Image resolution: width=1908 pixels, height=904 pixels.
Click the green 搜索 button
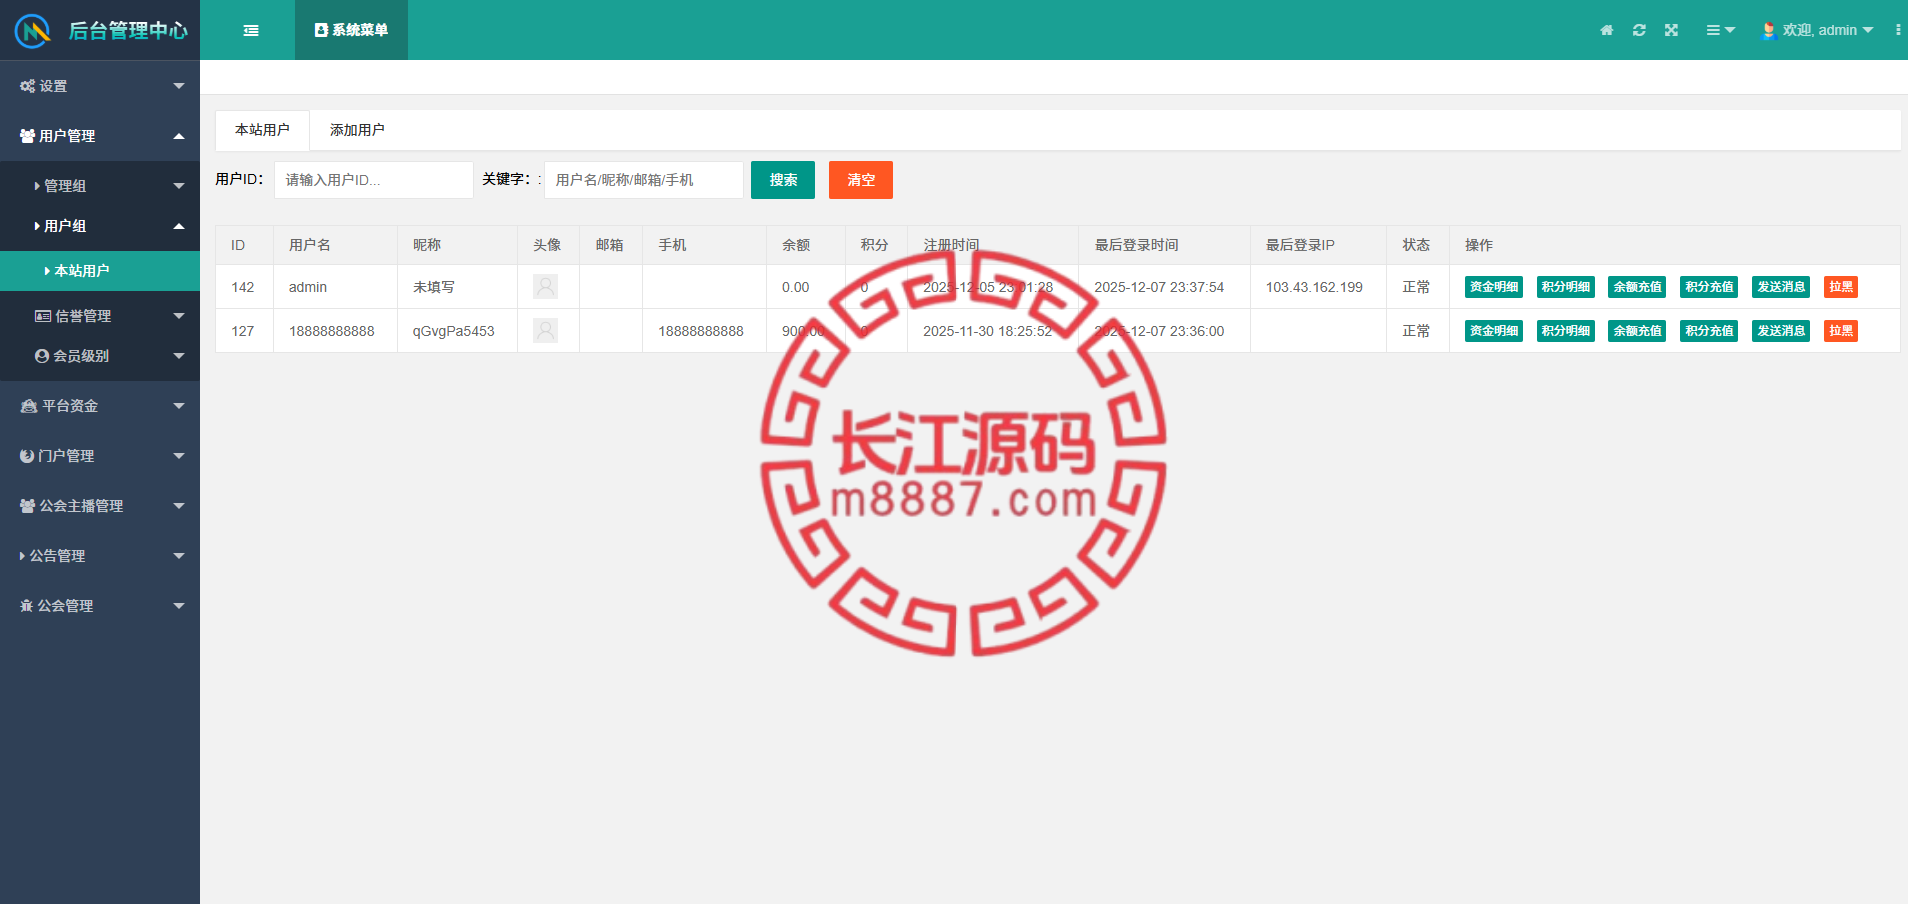[x=783, y=180]
